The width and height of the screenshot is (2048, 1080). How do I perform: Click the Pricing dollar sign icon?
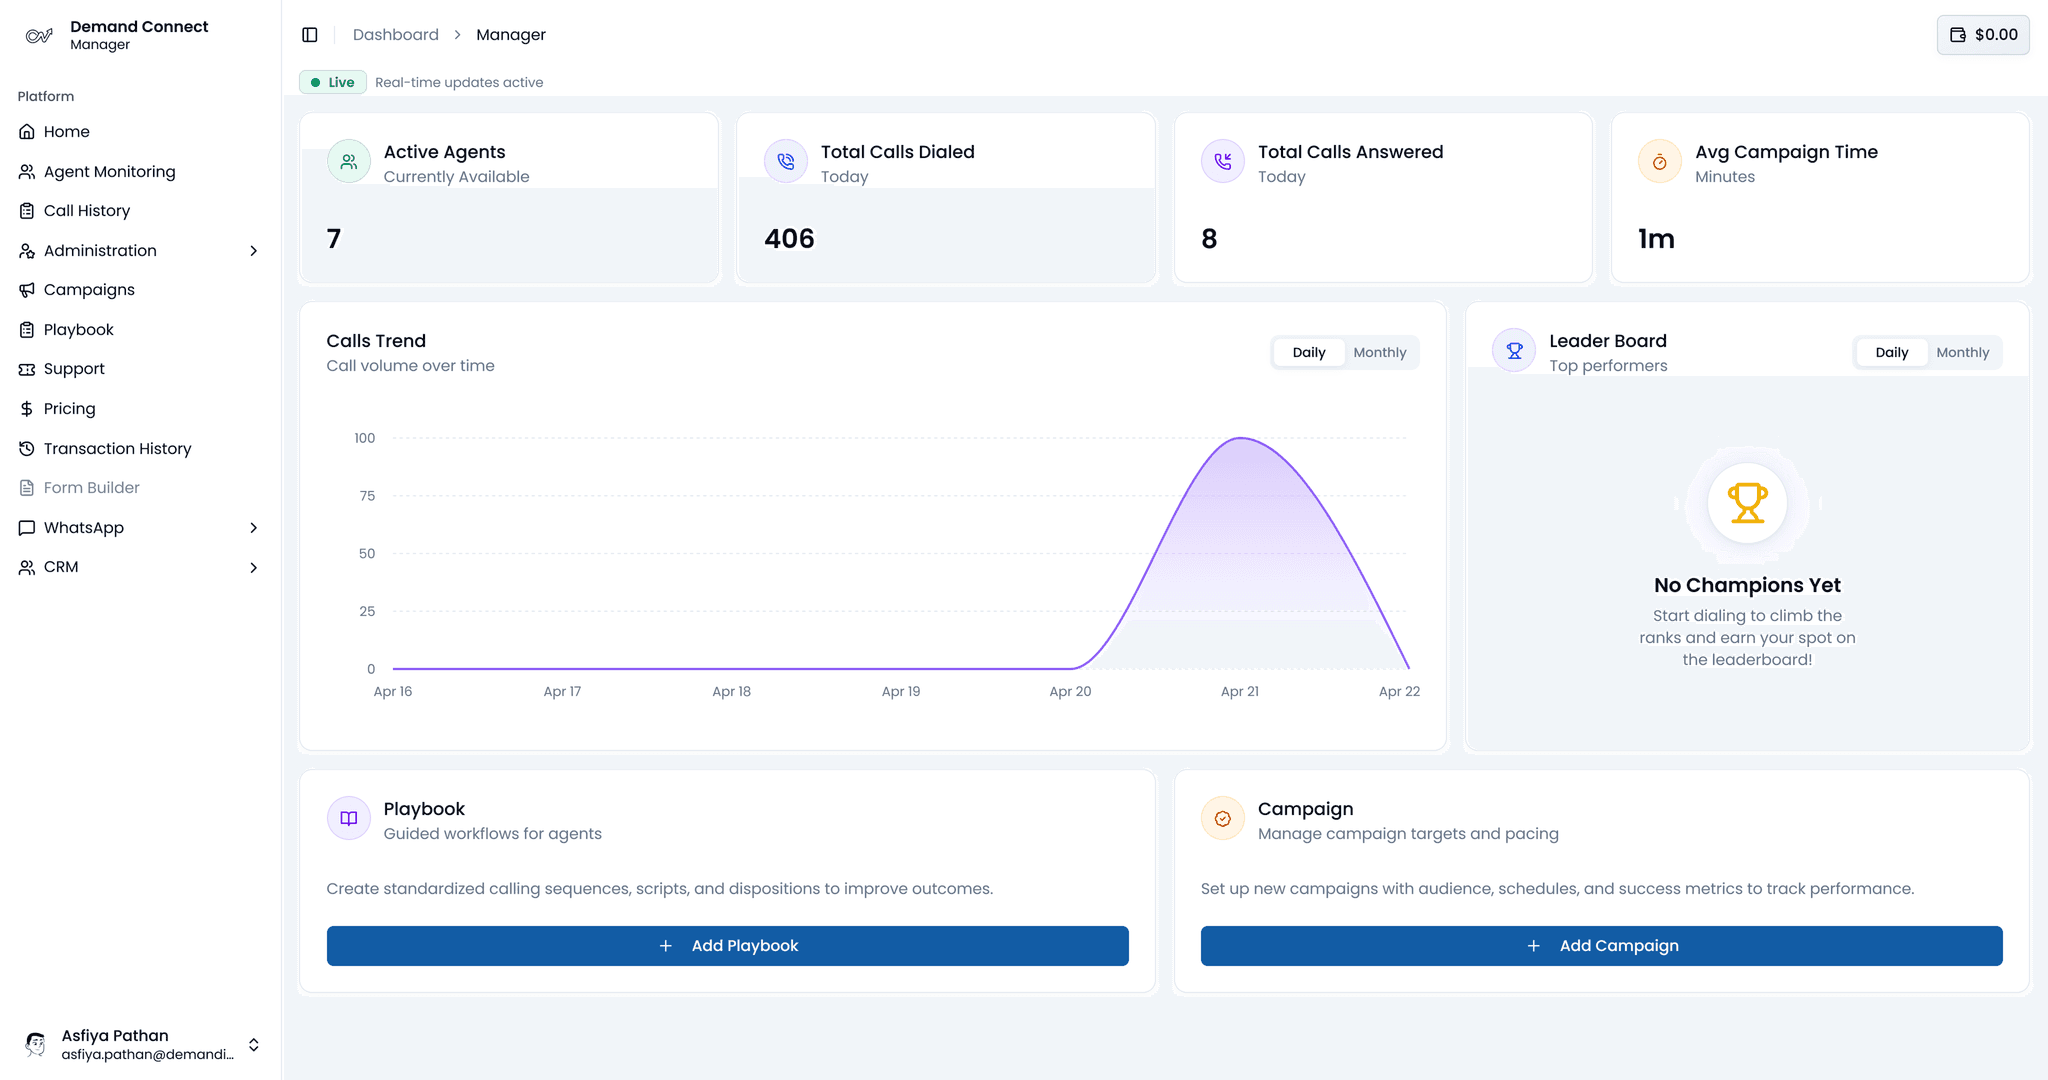click(27, 409)
